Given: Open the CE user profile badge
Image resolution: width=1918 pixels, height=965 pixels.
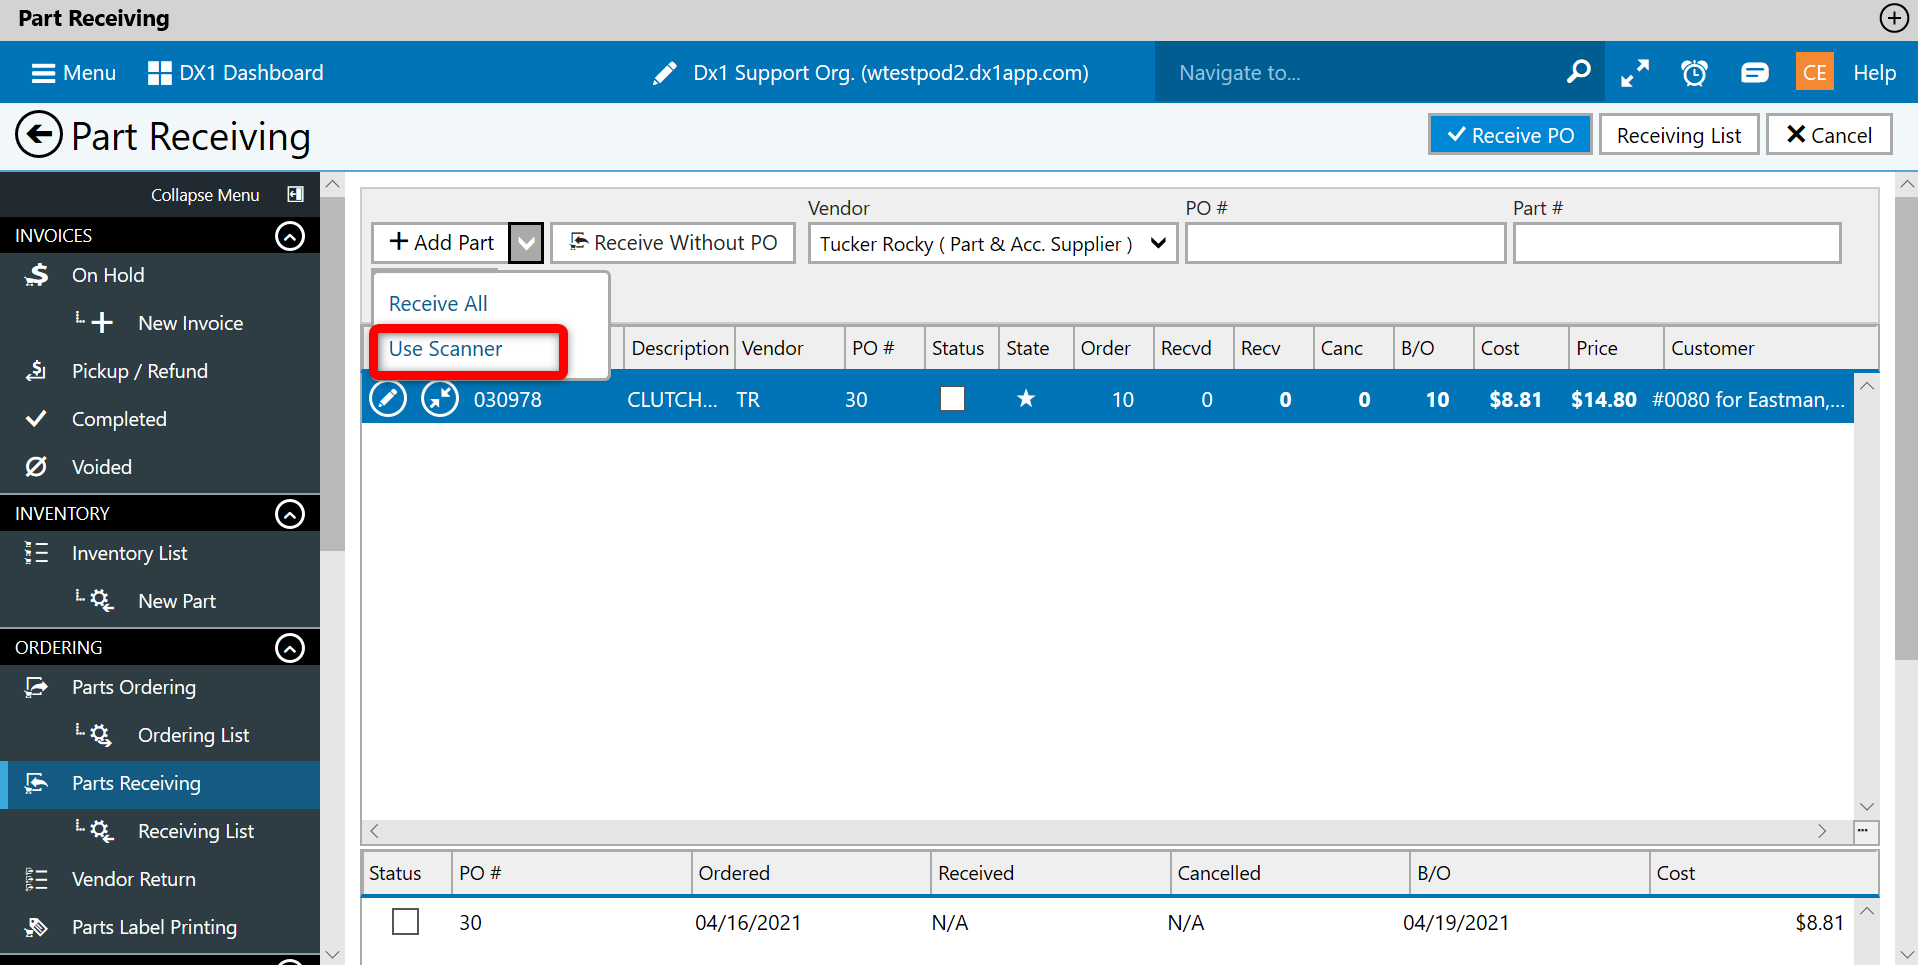Looking at the screenshot, I should [1815, 72].
